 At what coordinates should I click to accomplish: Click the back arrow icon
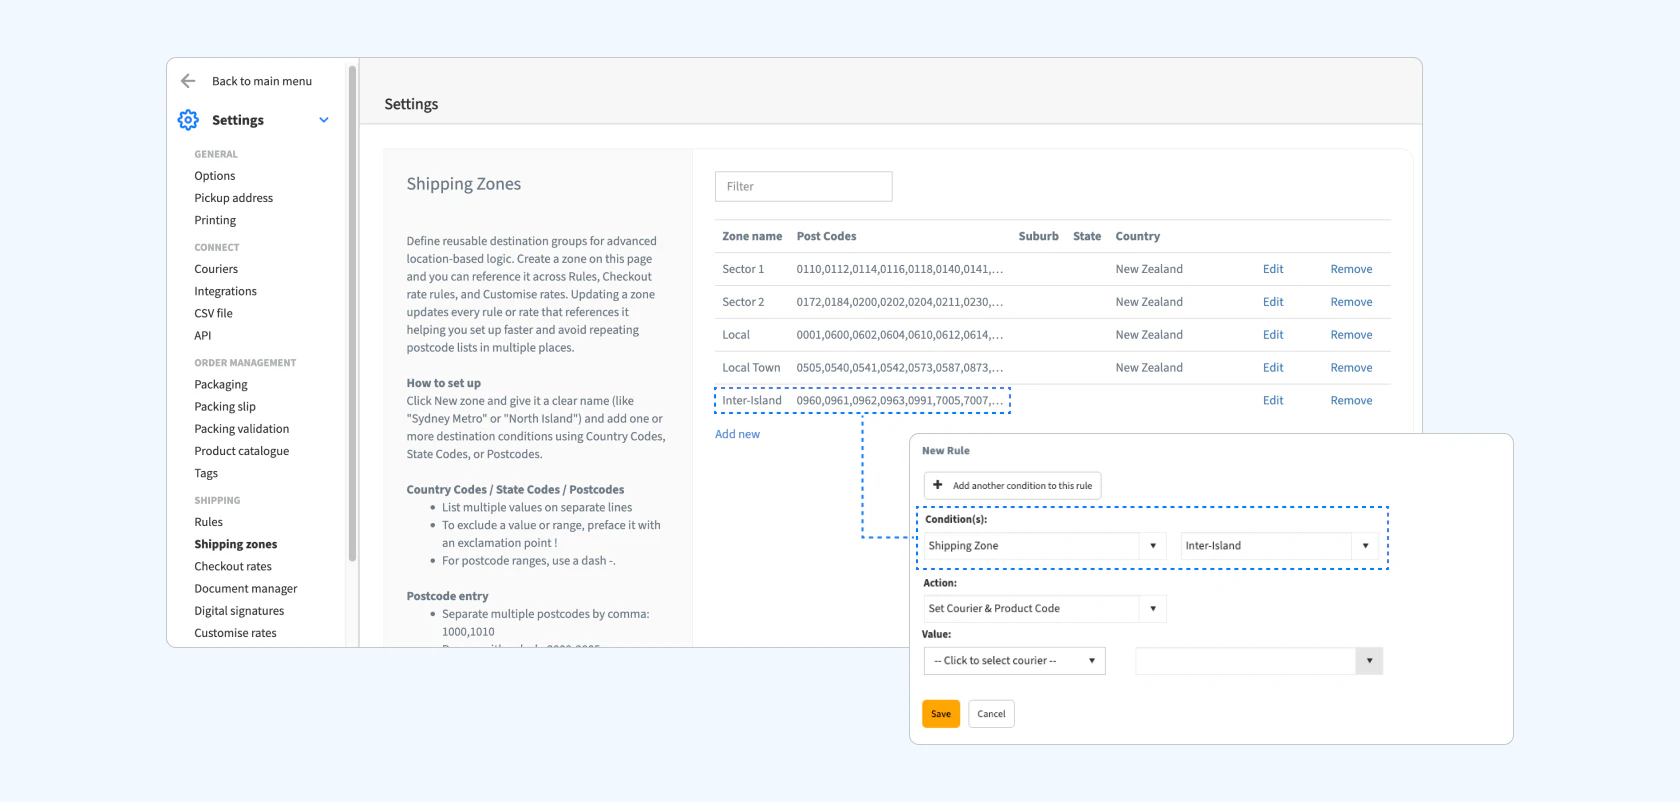click(x=188, y=81)
